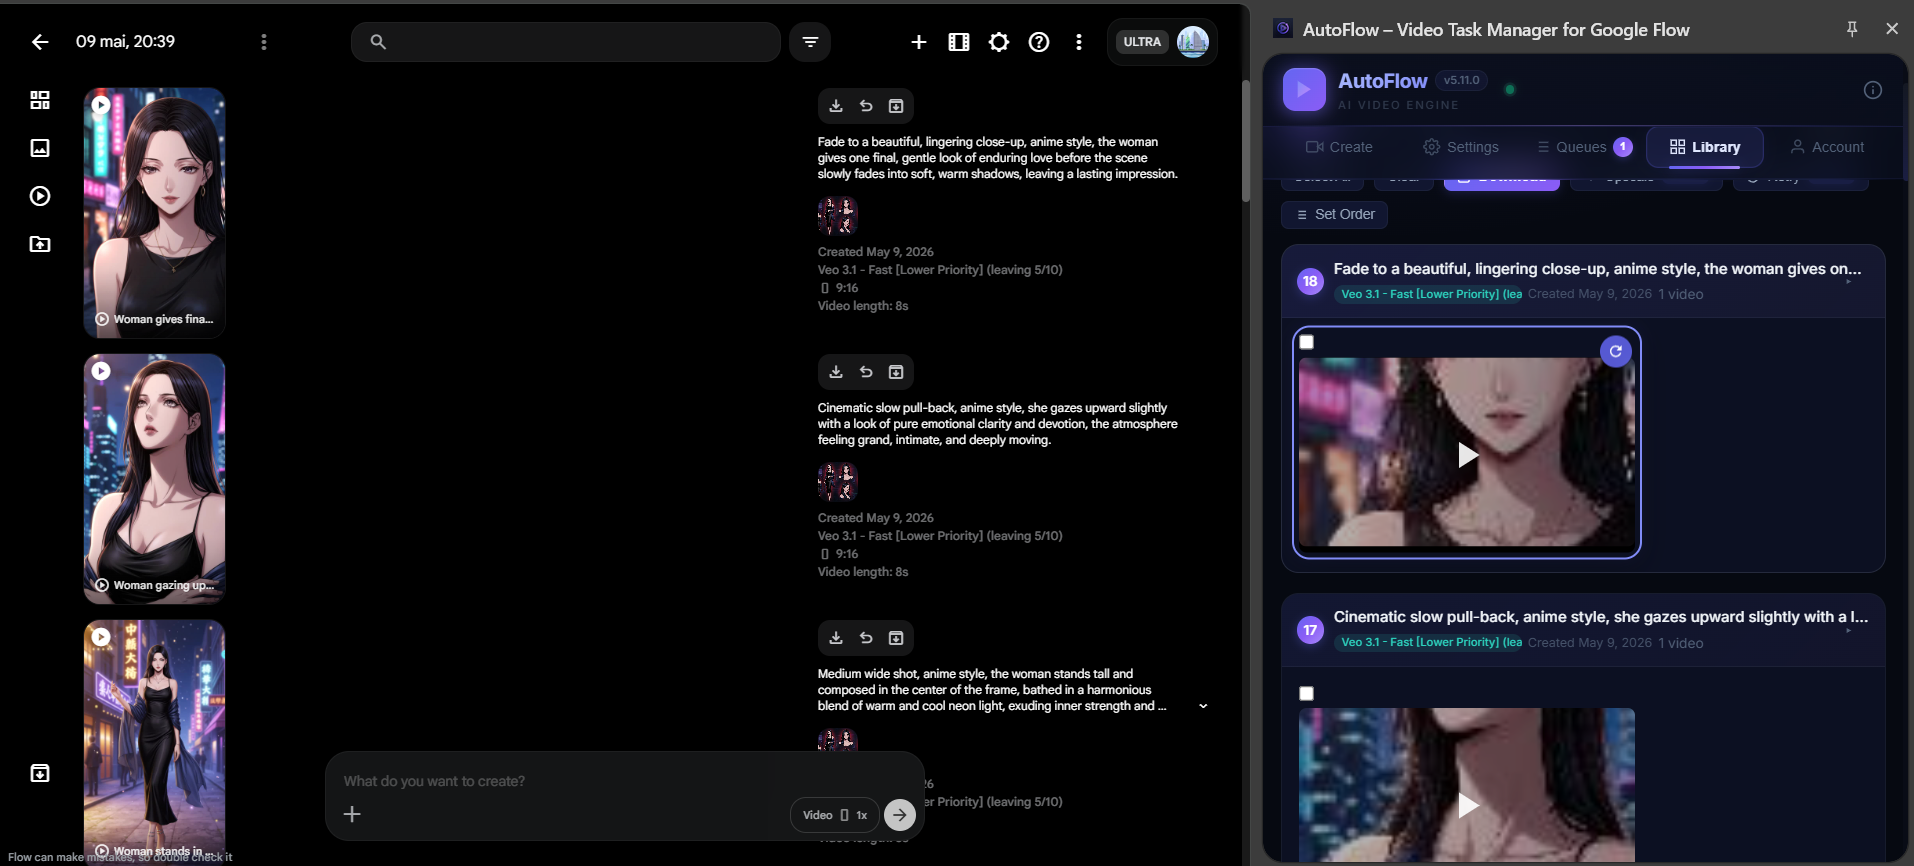Play the task 17 video in AutoFlow
This screenshot has width=1914, height=866.
pyautogui.click(x=1467, y=805)
